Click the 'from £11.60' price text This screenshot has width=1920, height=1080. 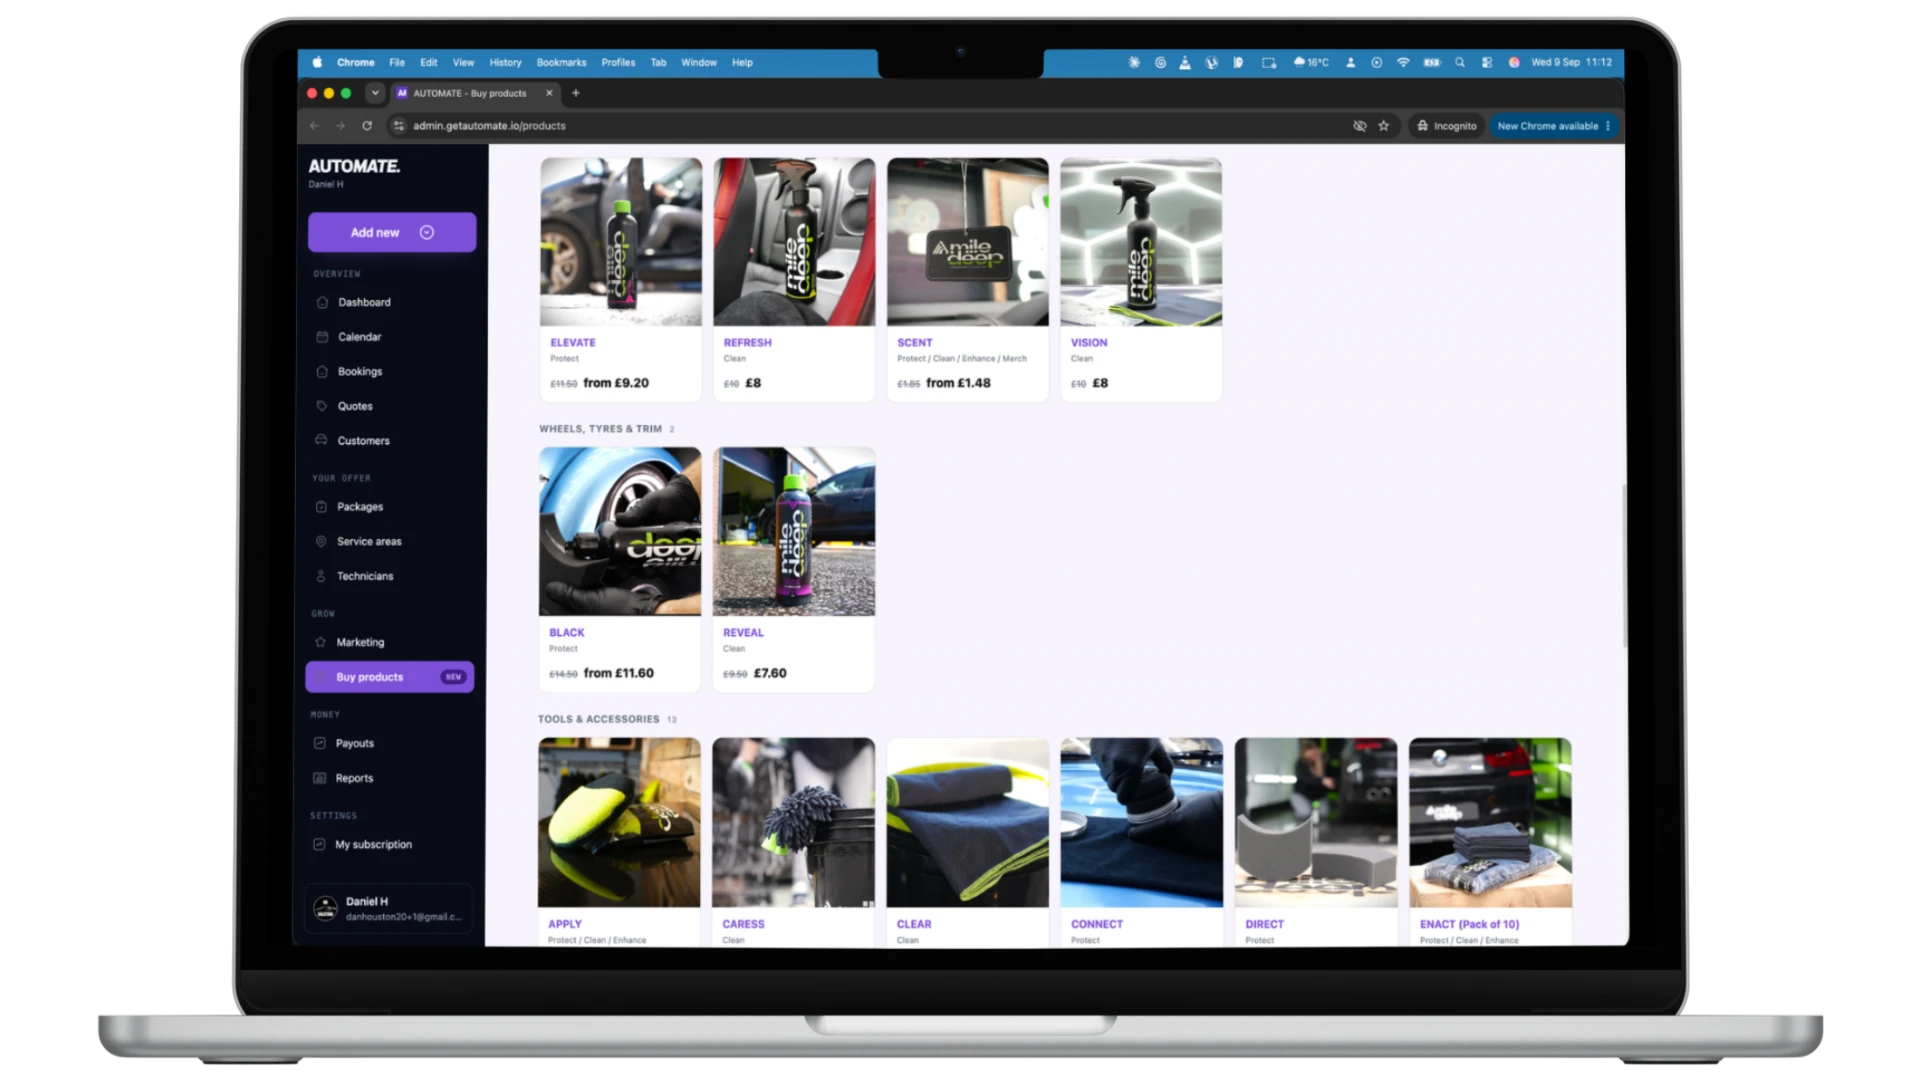click(618, 673)
